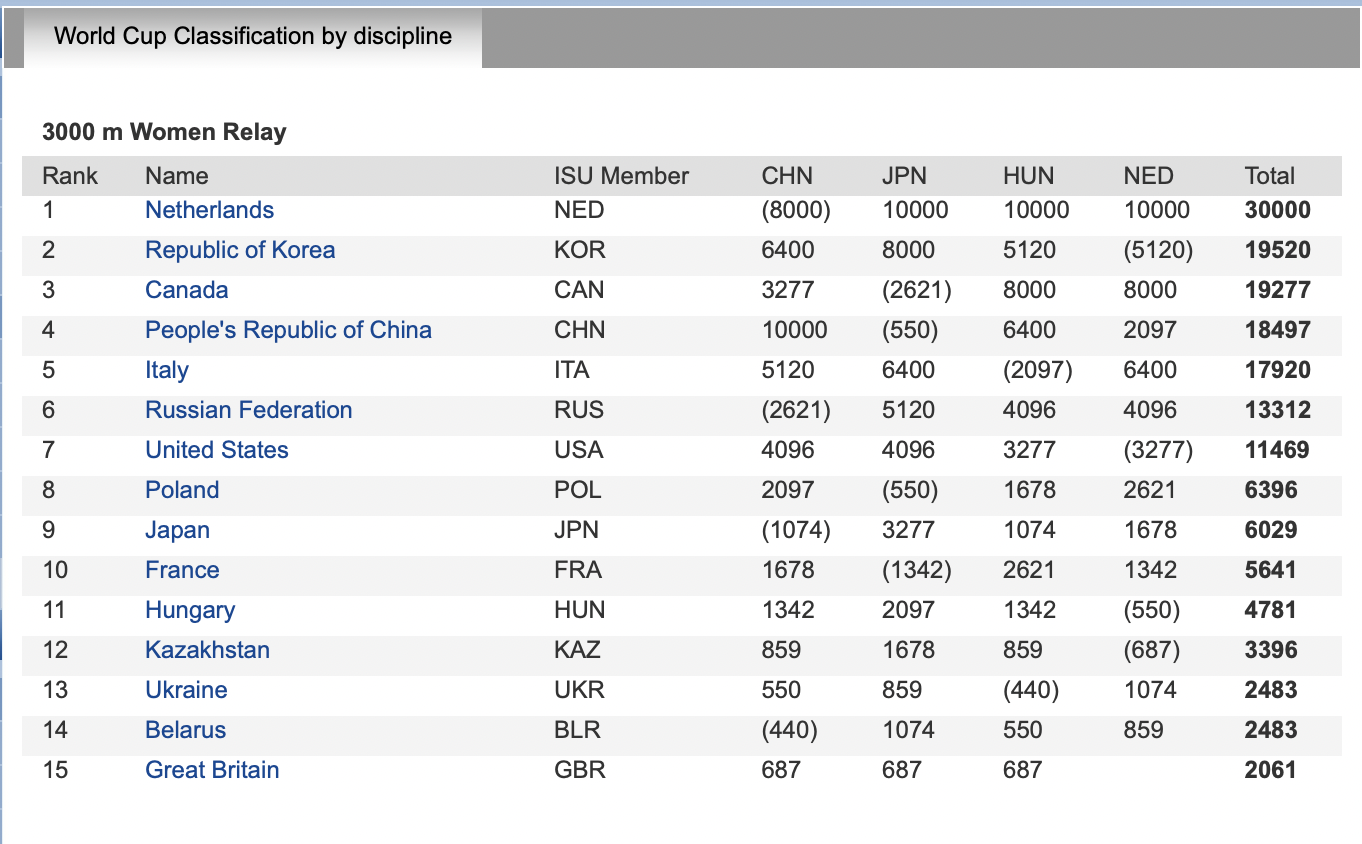Select Poland total value 6396

pos(1271,490)
